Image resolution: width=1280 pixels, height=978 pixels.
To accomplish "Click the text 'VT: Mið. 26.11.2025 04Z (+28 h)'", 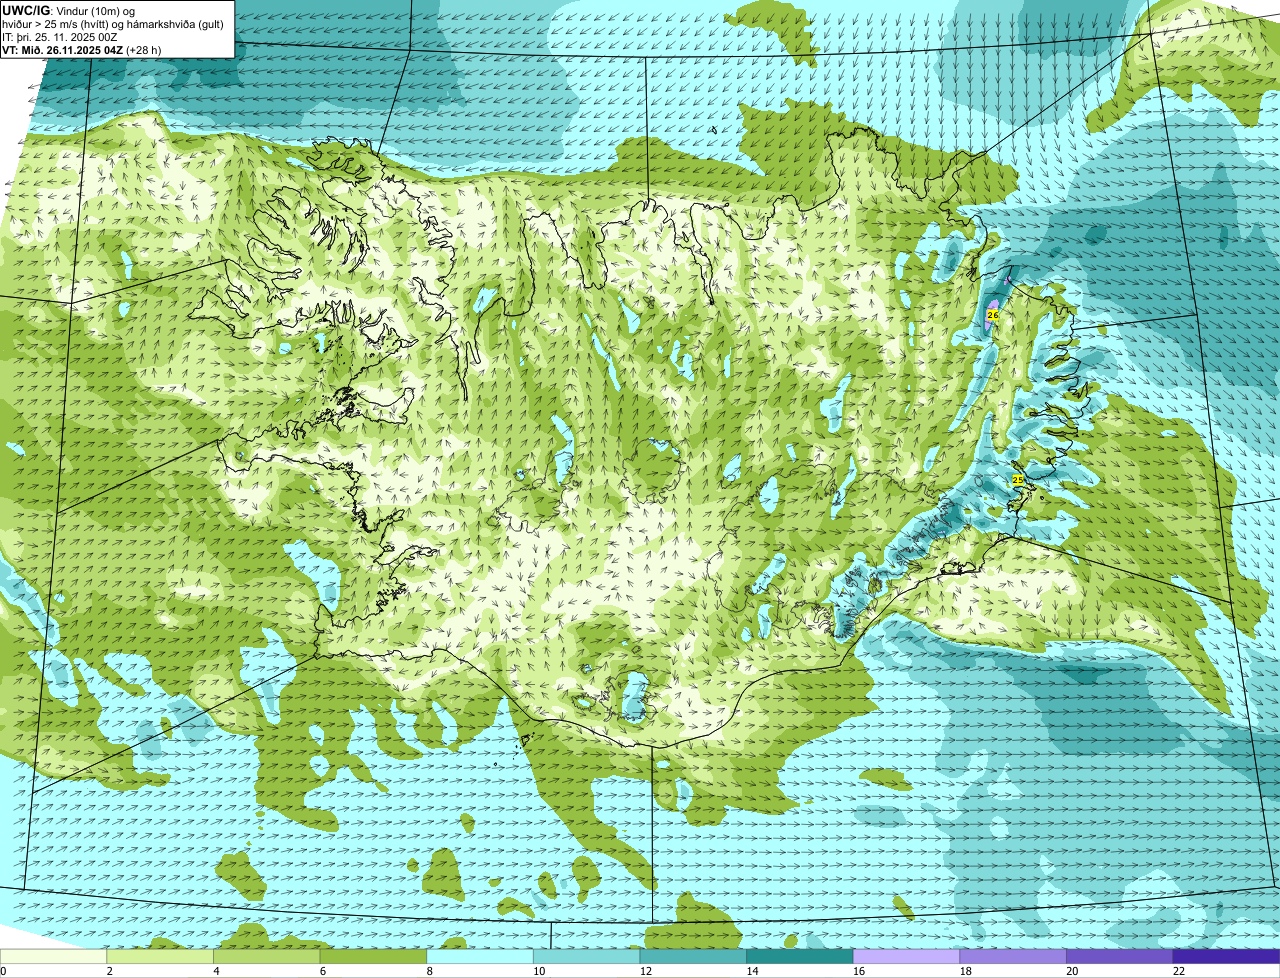I will pos(82,49).
